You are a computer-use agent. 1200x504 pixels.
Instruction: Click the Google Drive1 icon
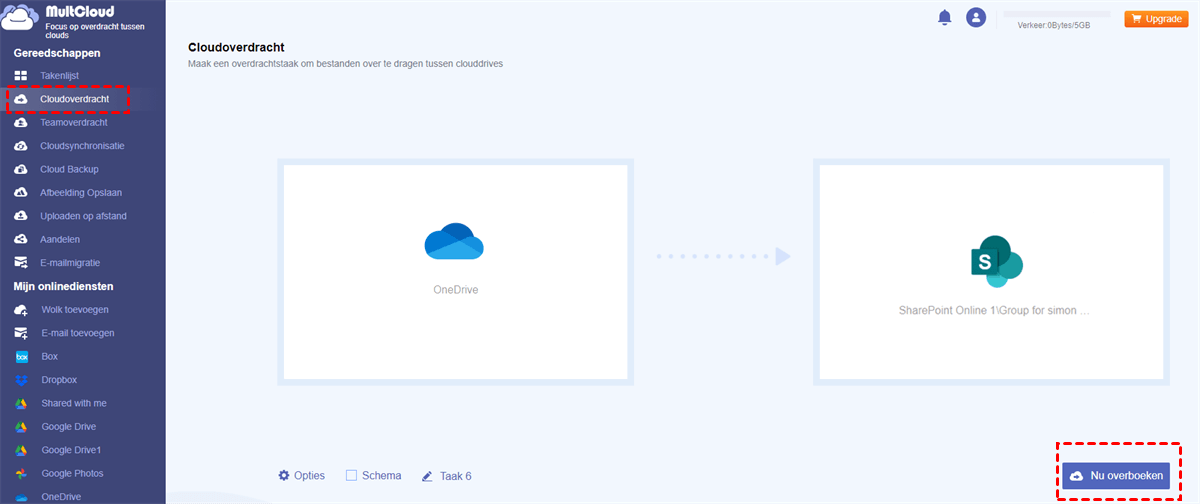21,450
